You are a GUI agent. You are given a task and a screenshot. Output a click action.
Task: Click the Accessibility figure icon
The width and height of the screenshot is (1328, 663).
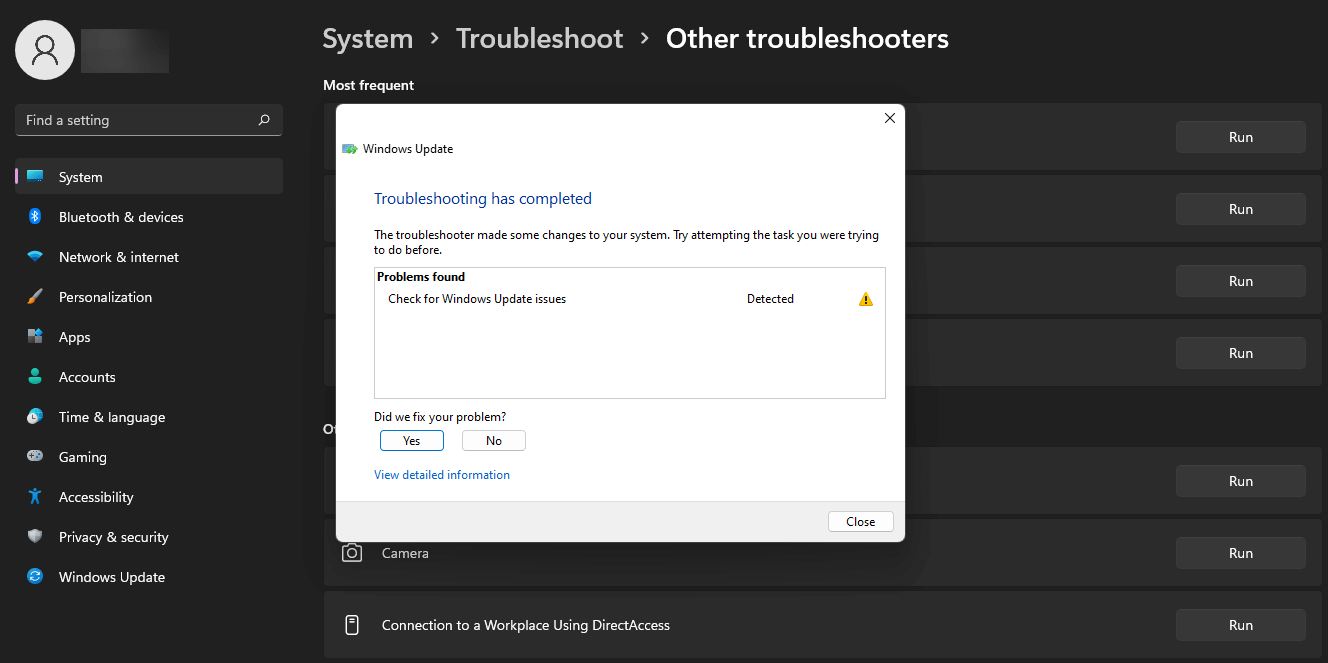tap(35, 497)
